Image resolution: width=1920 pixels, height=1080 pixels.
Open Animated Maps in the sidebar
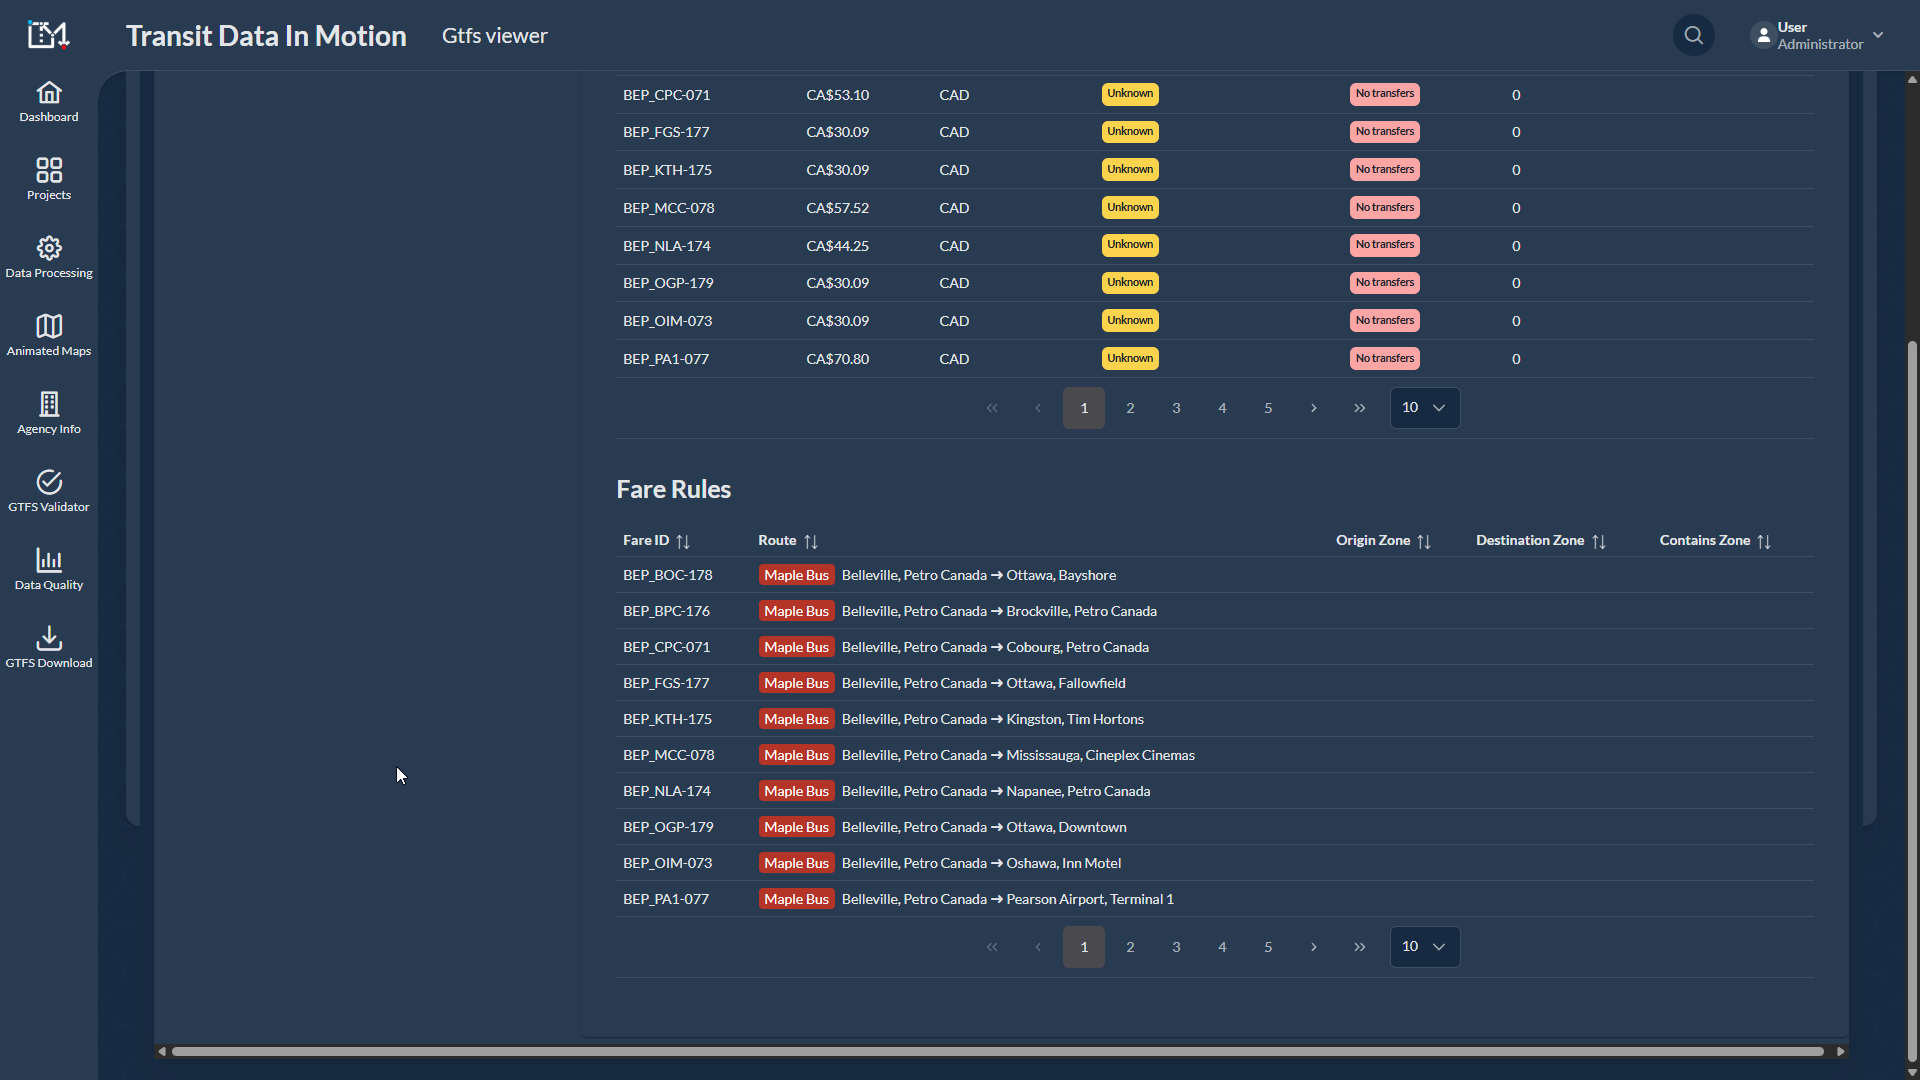click(48, 327)
